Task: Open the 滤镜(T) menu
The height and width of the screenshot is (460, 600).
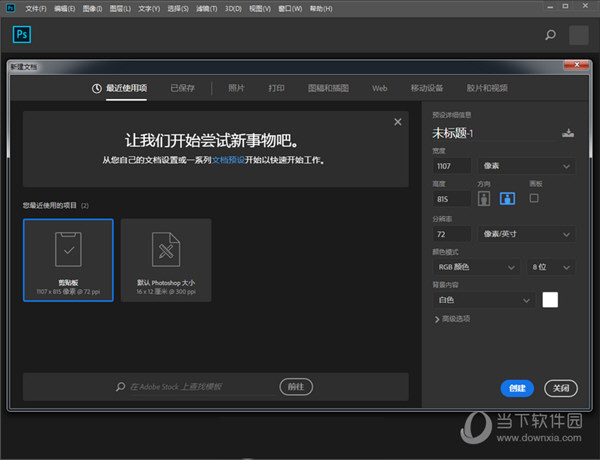Action: pos(207,8)
